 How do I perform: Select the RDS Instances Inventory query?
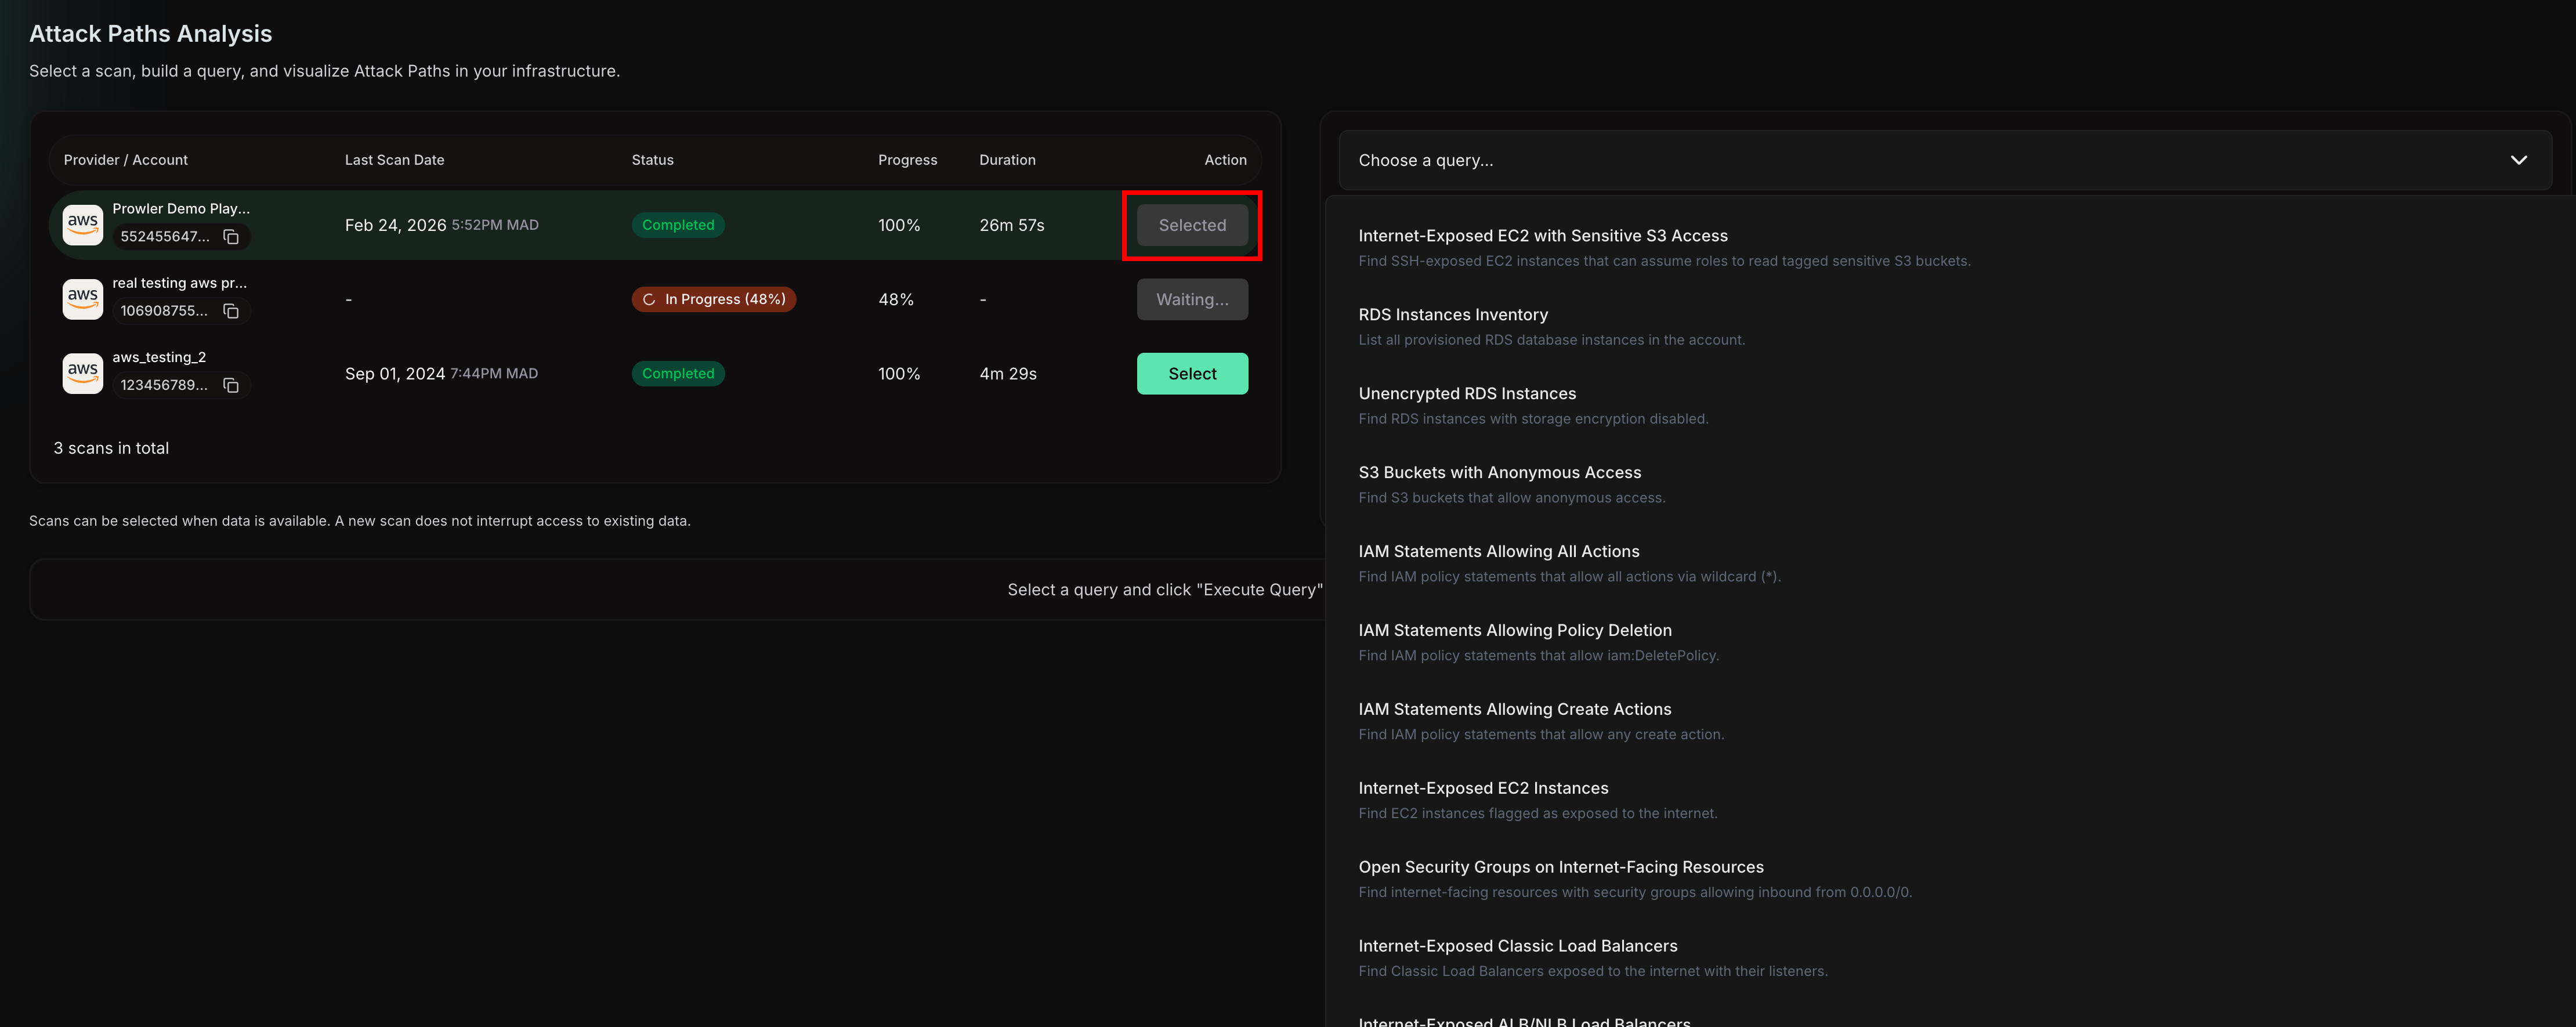tap(1453, 314)
